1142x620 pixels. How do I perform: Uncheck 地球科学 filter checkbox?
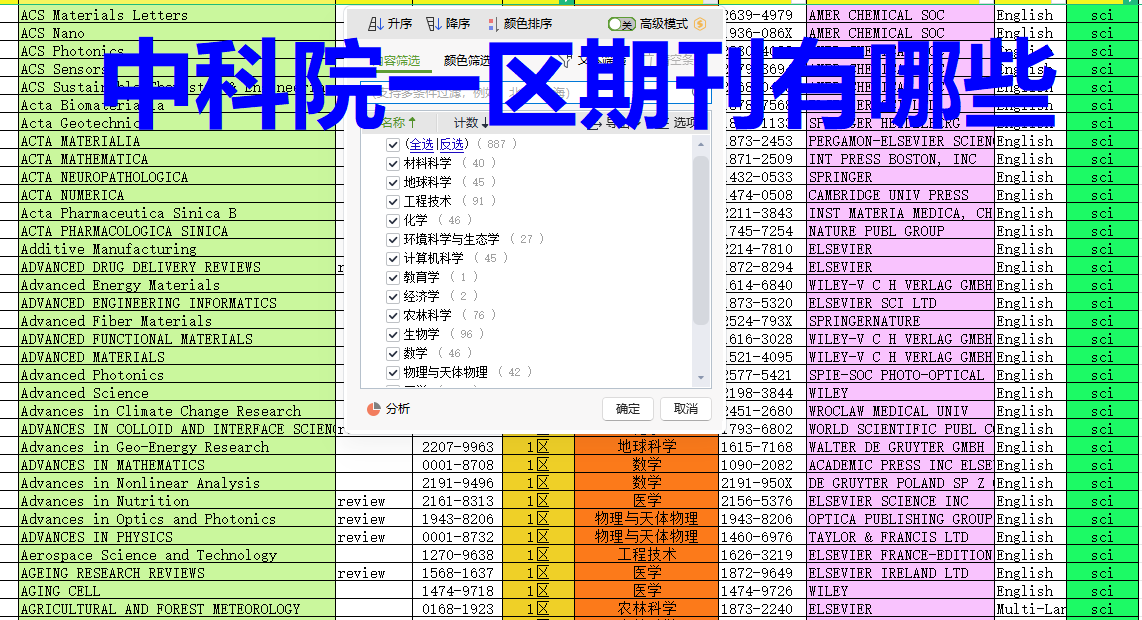tap(393, 182)
